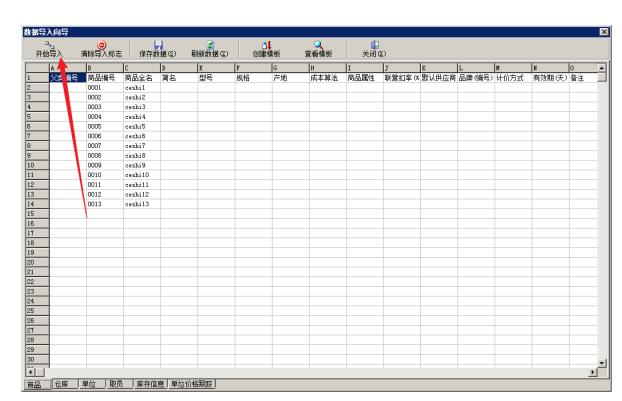622x401 pixels.
Task: Click the 查看模板 magnifier icon
Action: pos(318,45)
